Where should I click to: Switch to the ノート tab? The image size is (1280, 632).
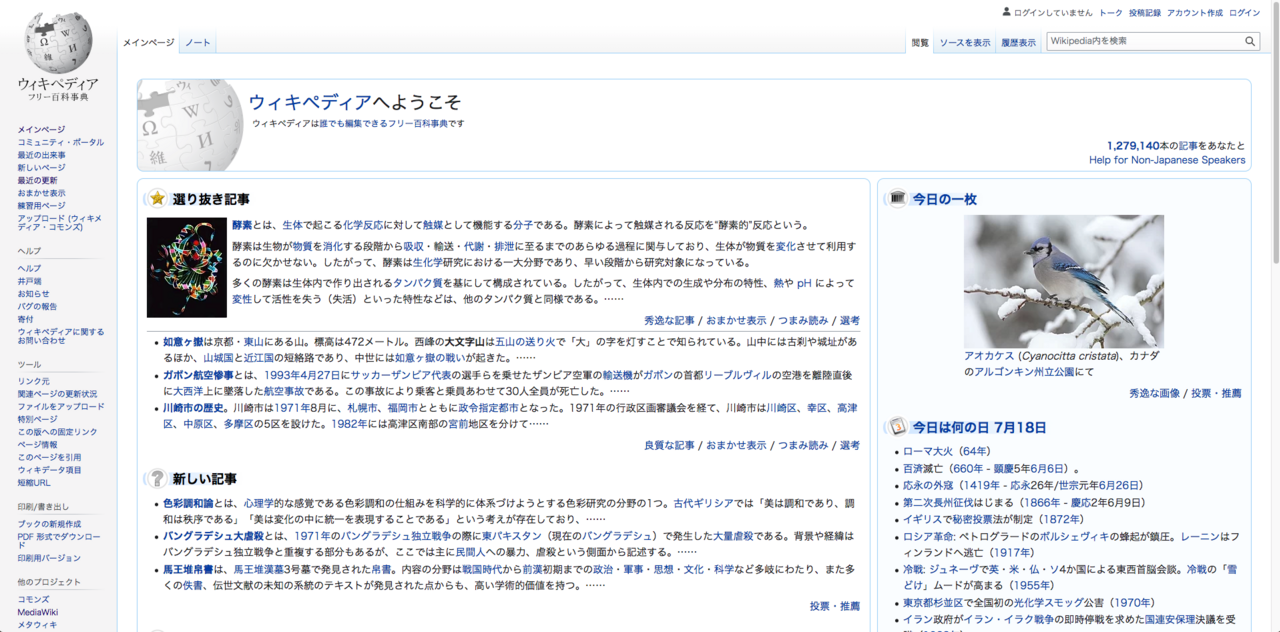pos(198,43)
